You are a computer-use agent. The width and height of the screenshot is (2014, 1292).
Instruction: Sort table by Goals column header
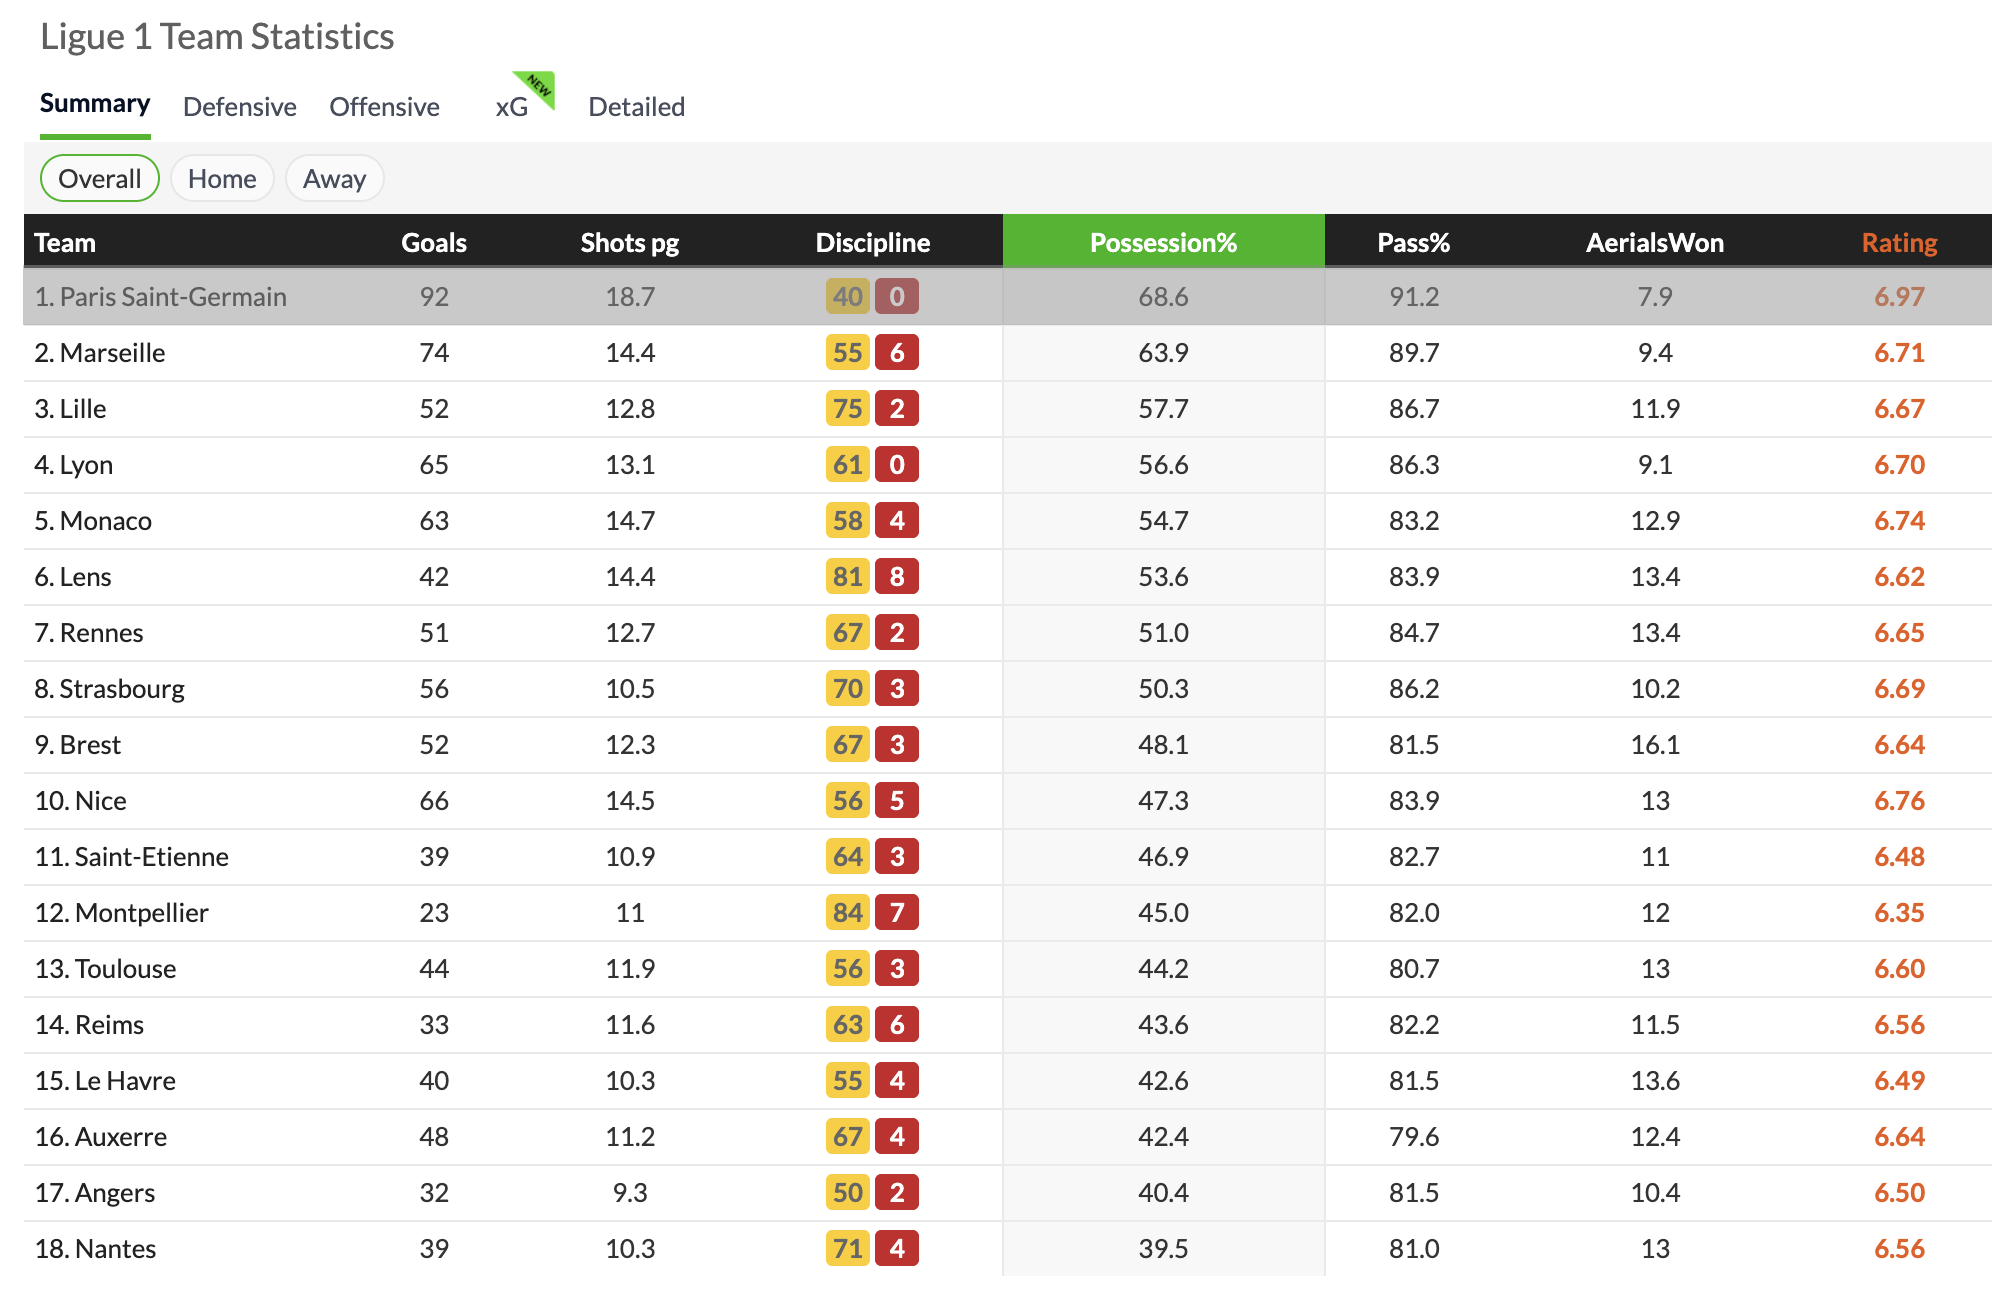tap(434, 242)
